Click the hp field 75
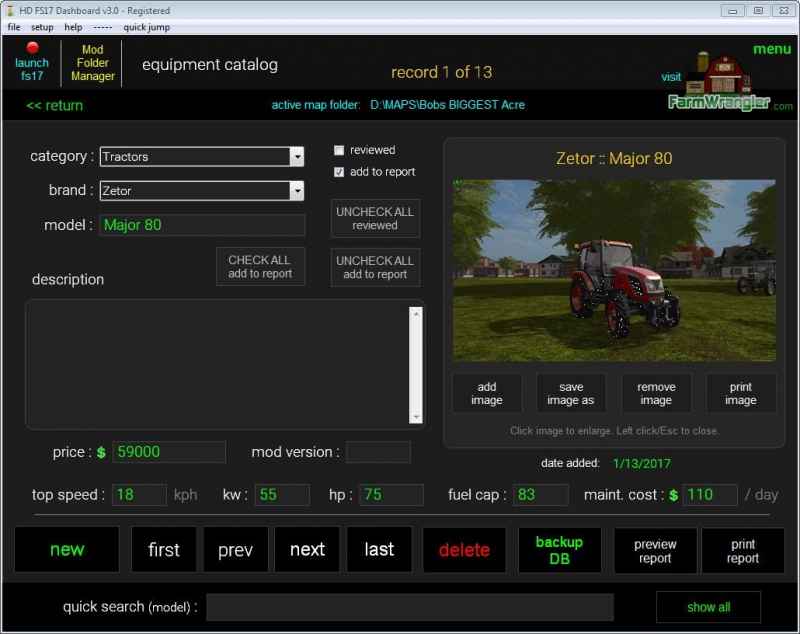Screen dimensions: 800x634 pos(391,495)
